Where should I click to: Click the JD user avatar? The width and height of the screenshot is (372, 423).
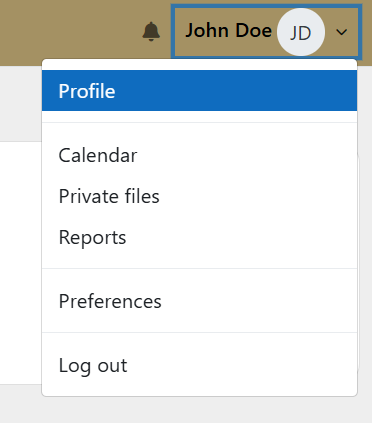[x=301, y=32]
